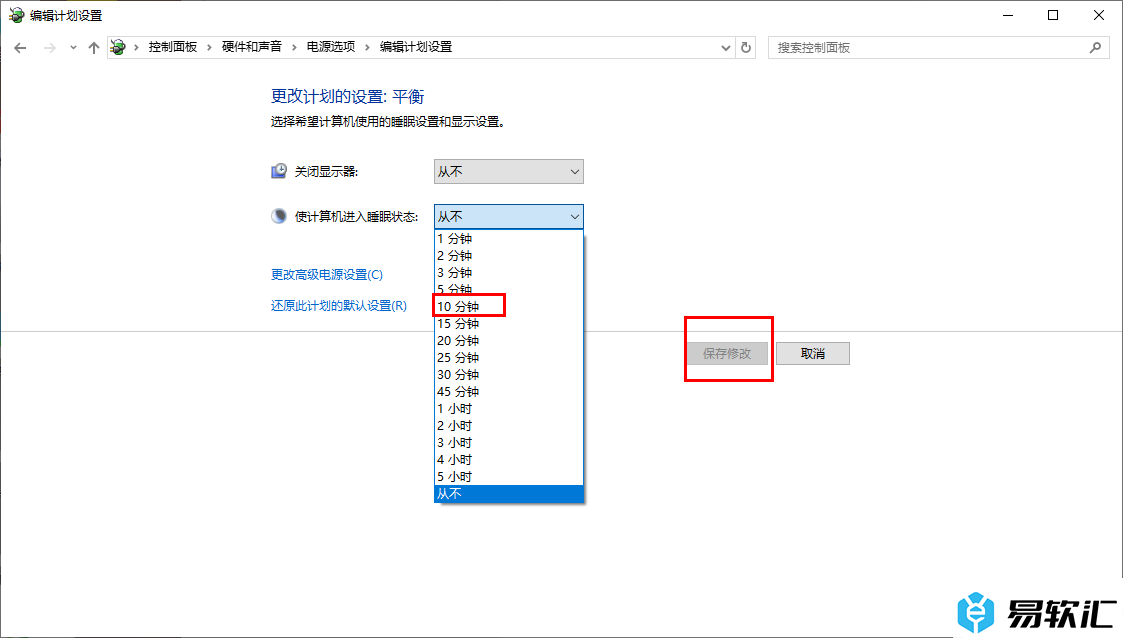Open 更改高级电源设置 link
This screenshot has height=638, width=1123.
pyautogui.click(x=327, y=275)
